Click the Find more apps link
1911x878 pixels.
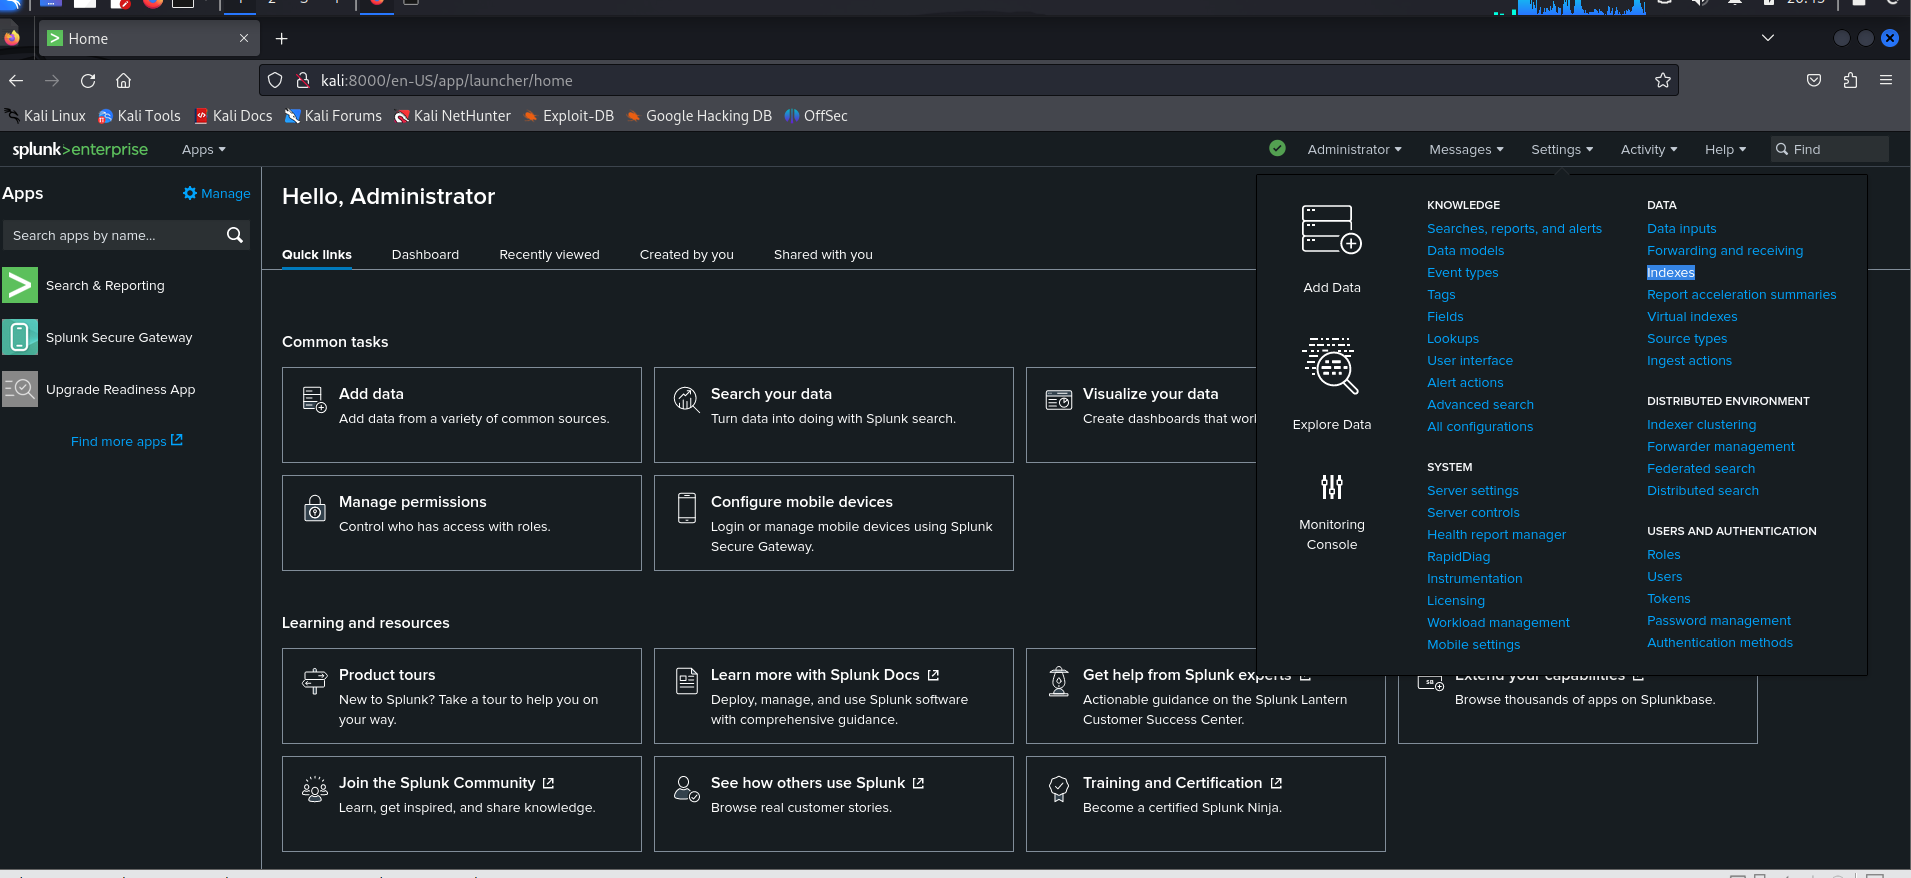127,441
